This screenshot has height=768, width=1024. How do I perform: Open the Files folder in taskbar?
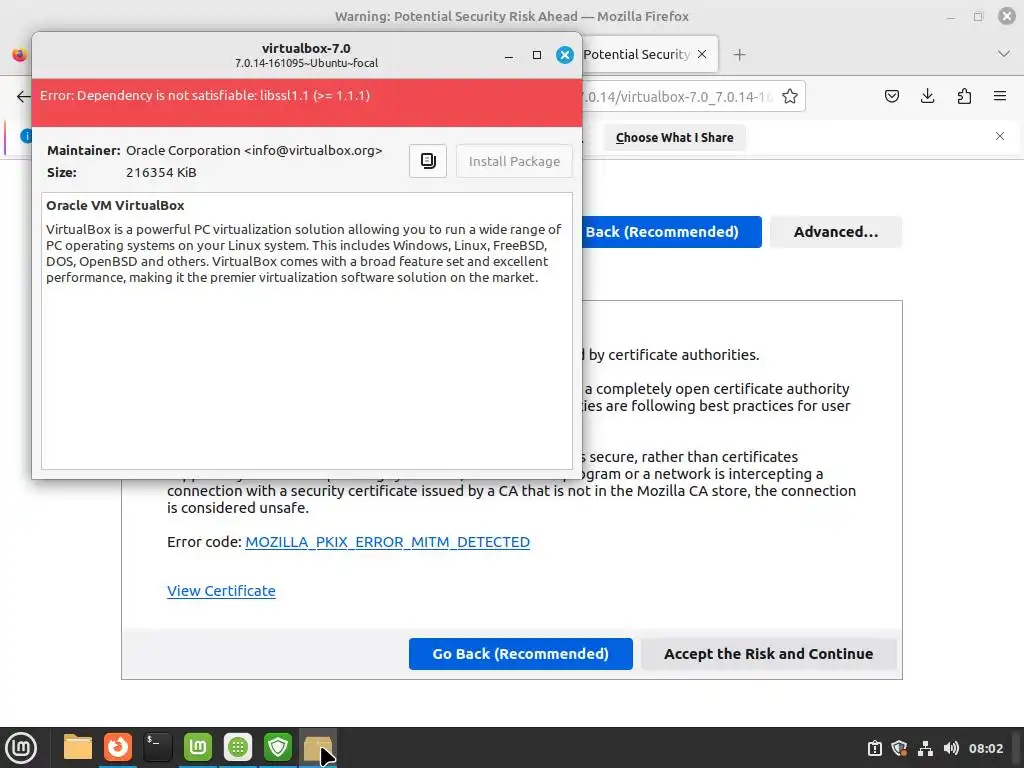(78, 747)
